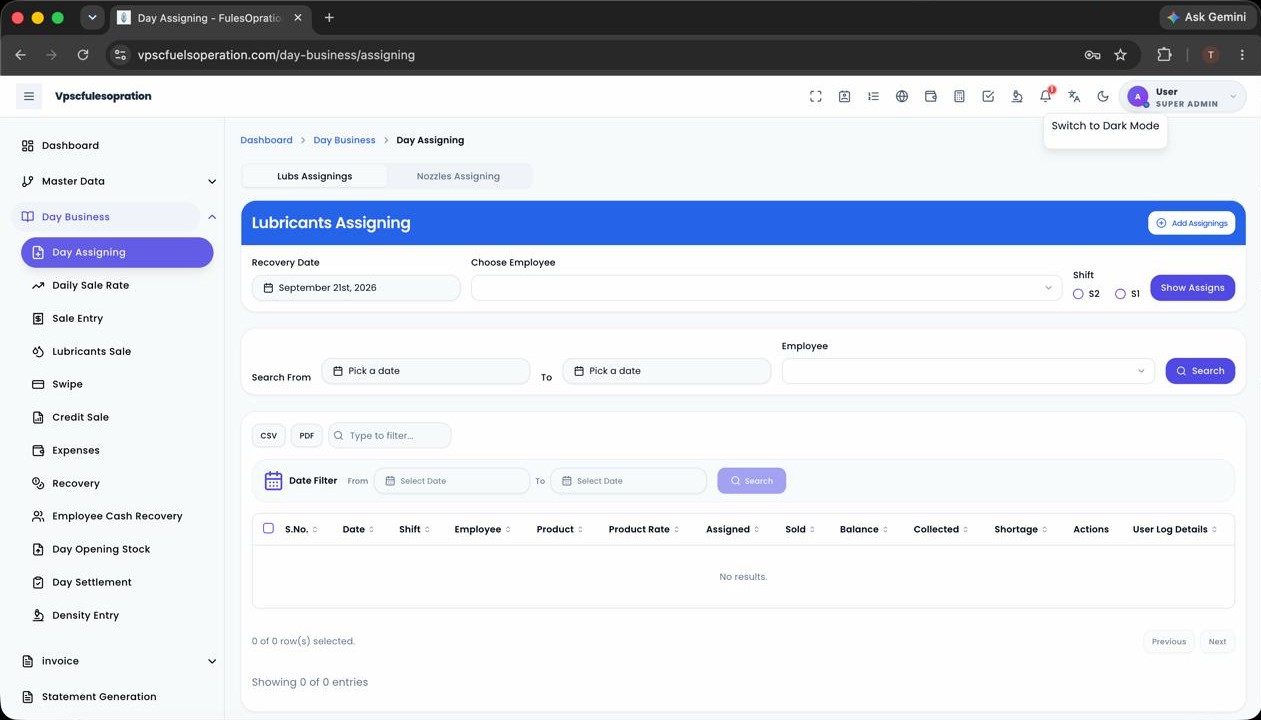Image resolution: width=1261 pixels, height=720 pixels.
Task: Export the table as CSV
Action: pos(268,436)
